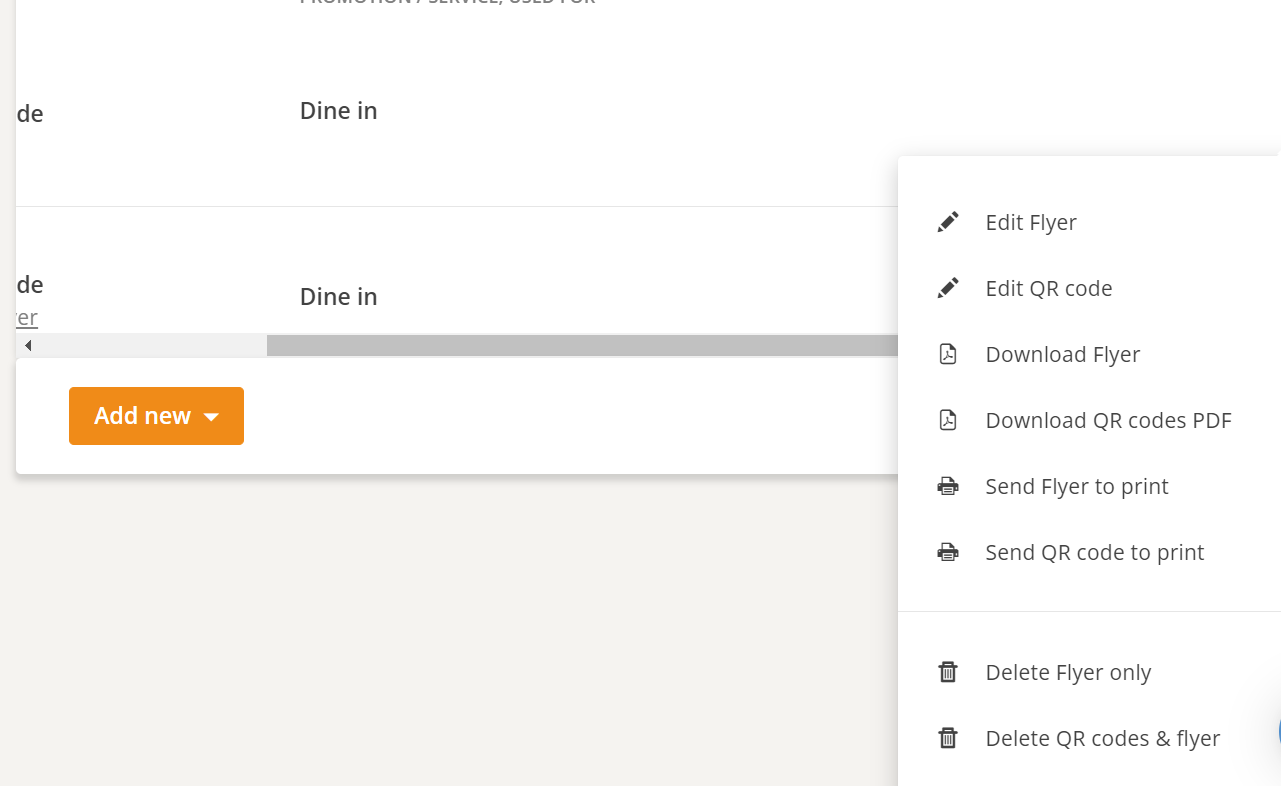Click the horizontal scrollbar left arrow
Screen dimensions: 1281x786
(x=28, y=345)
